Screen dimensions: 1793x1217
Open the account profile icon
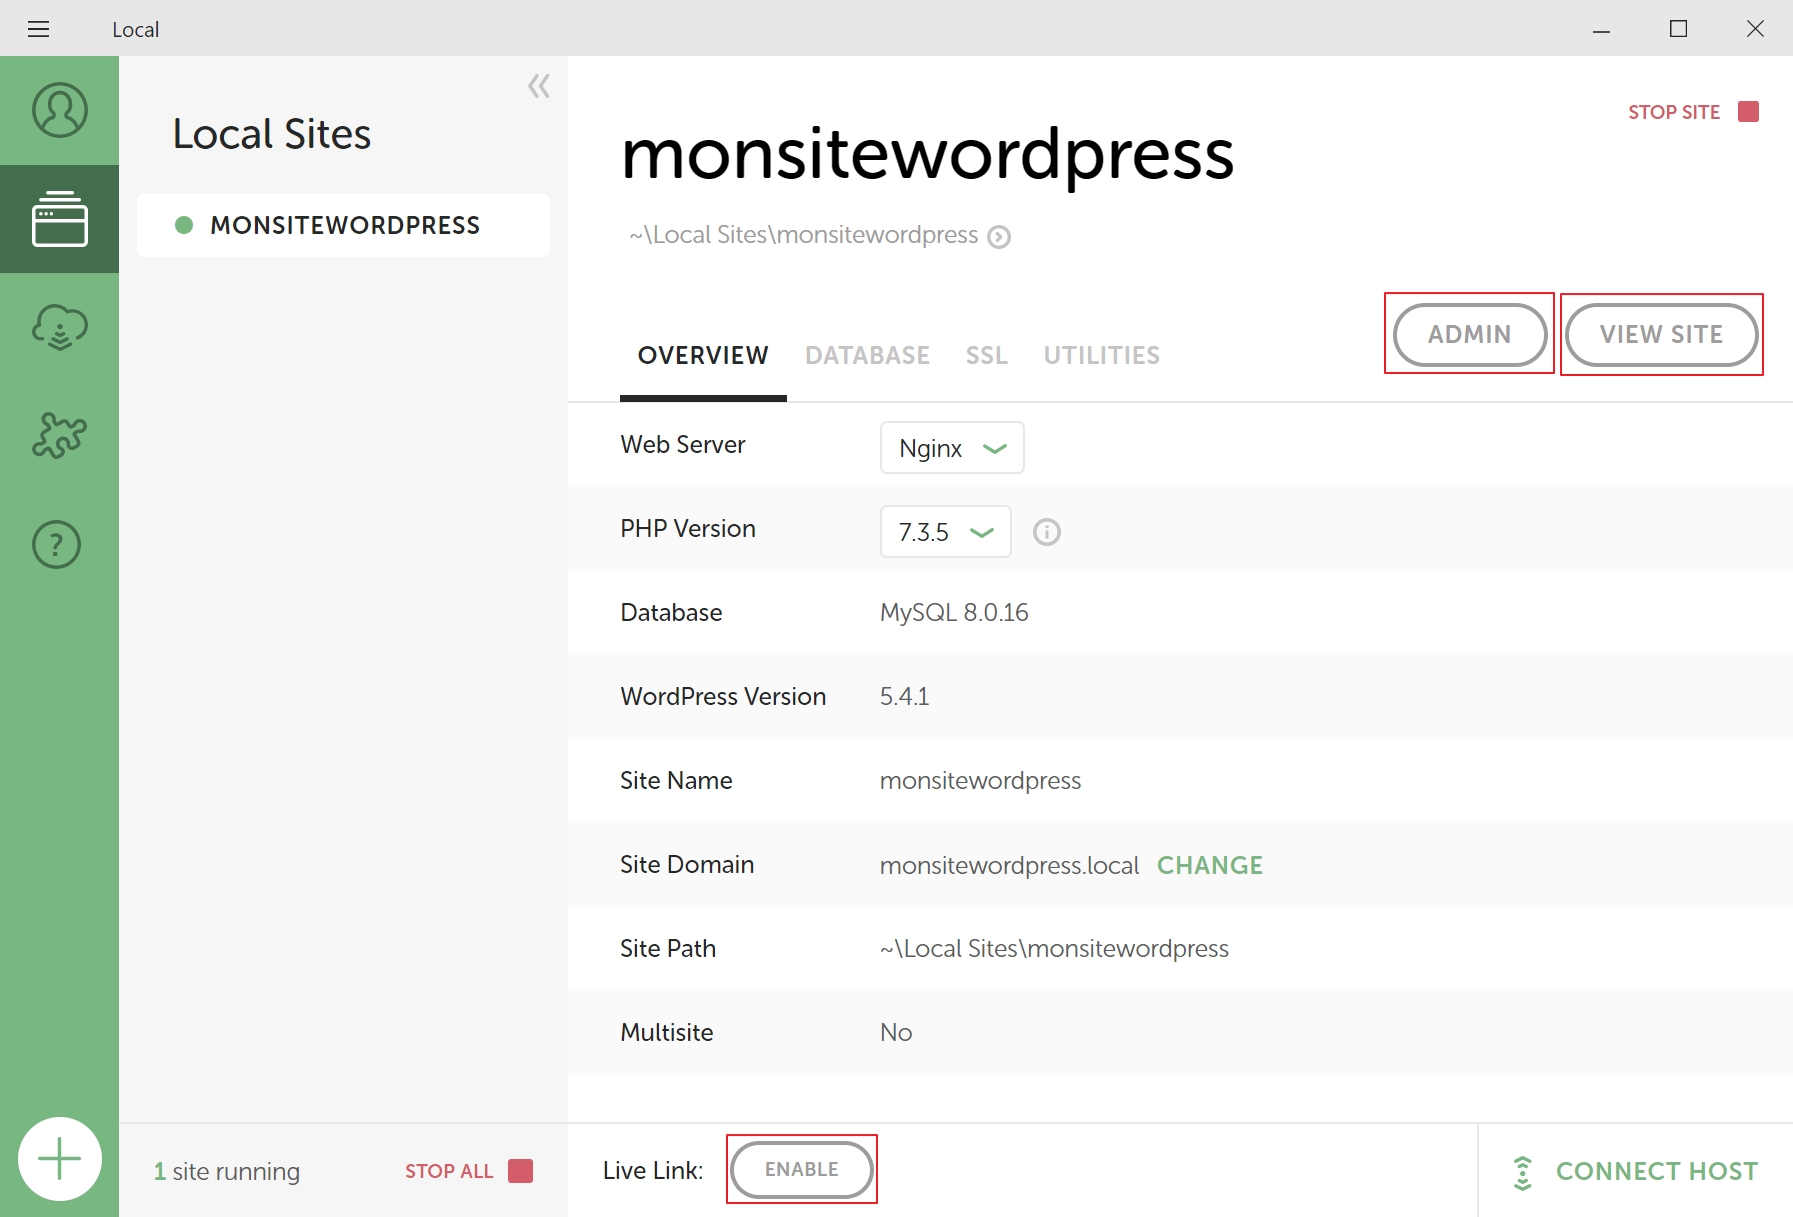pos(59,110)
